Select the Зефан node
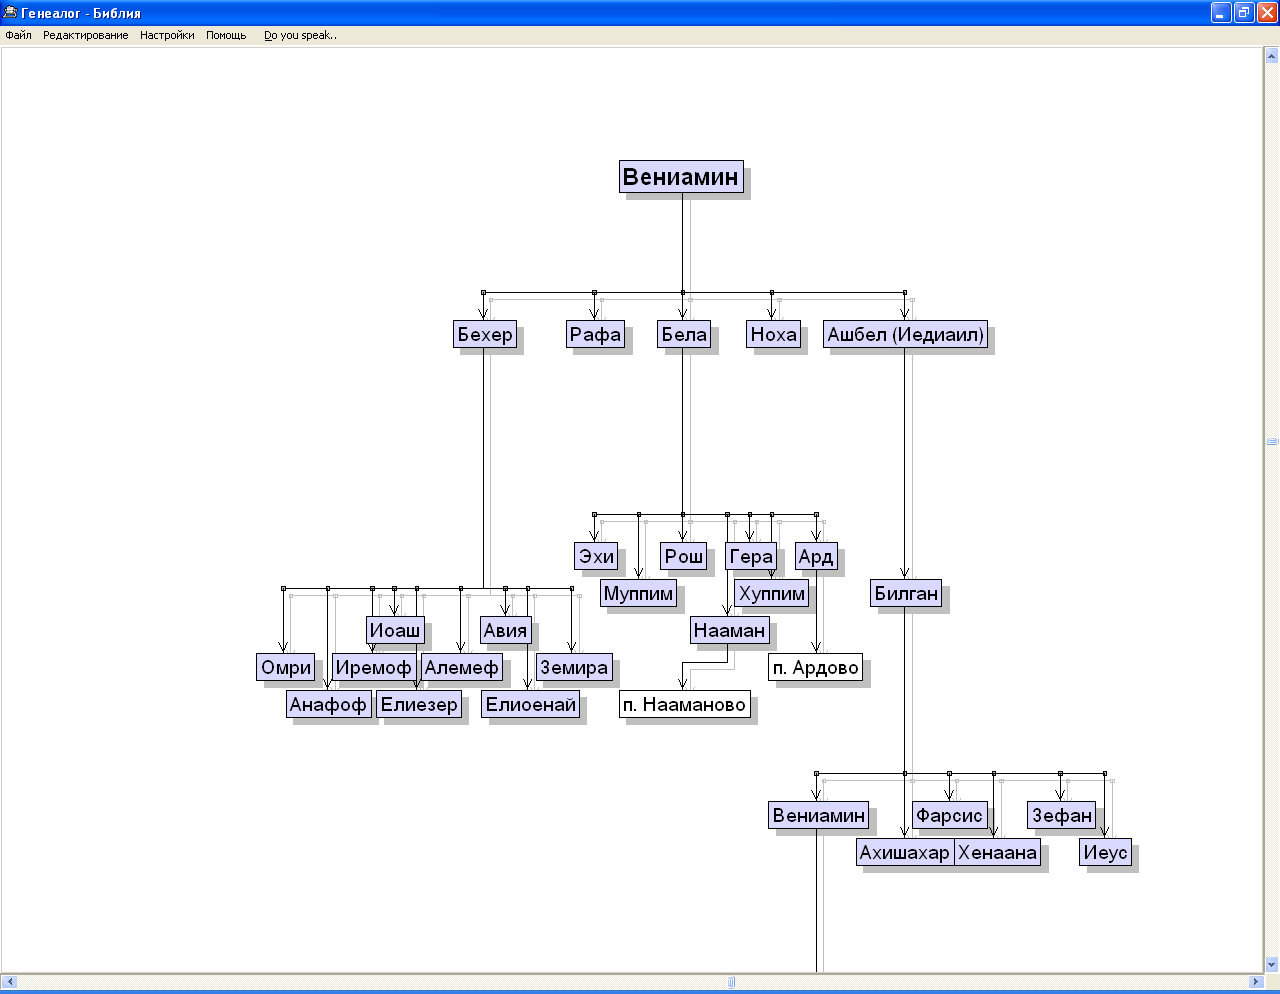 (x=1061, y=815)
